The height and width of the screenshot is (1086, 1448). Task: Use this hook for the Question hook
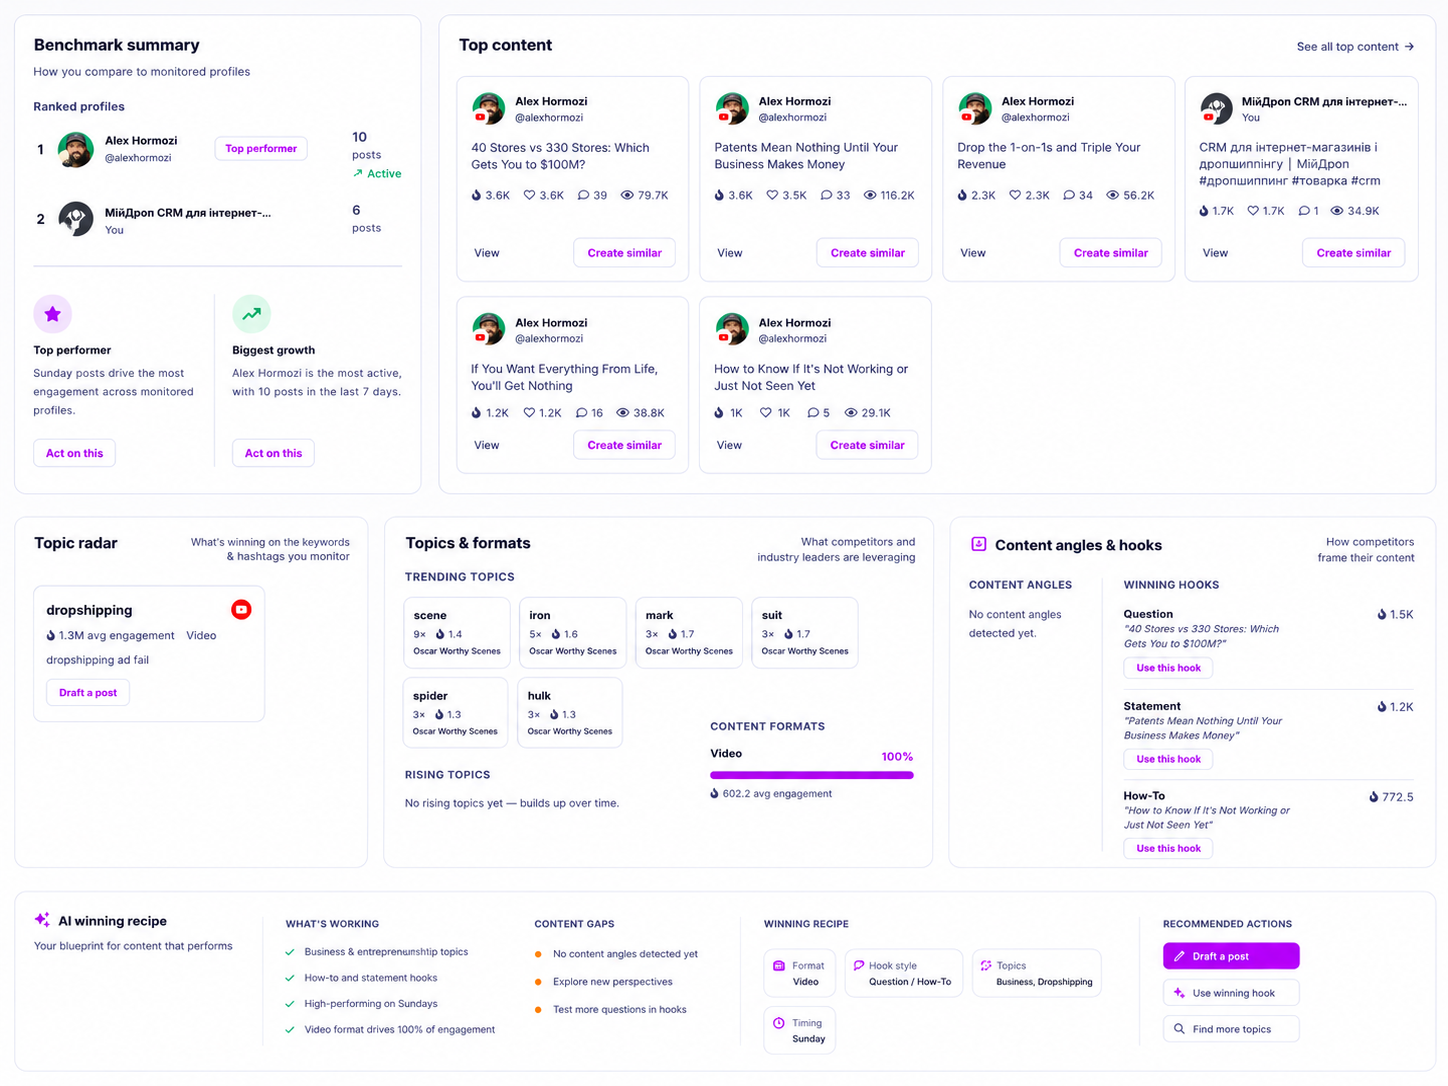pyautogui.click(x=1168, y=668)
